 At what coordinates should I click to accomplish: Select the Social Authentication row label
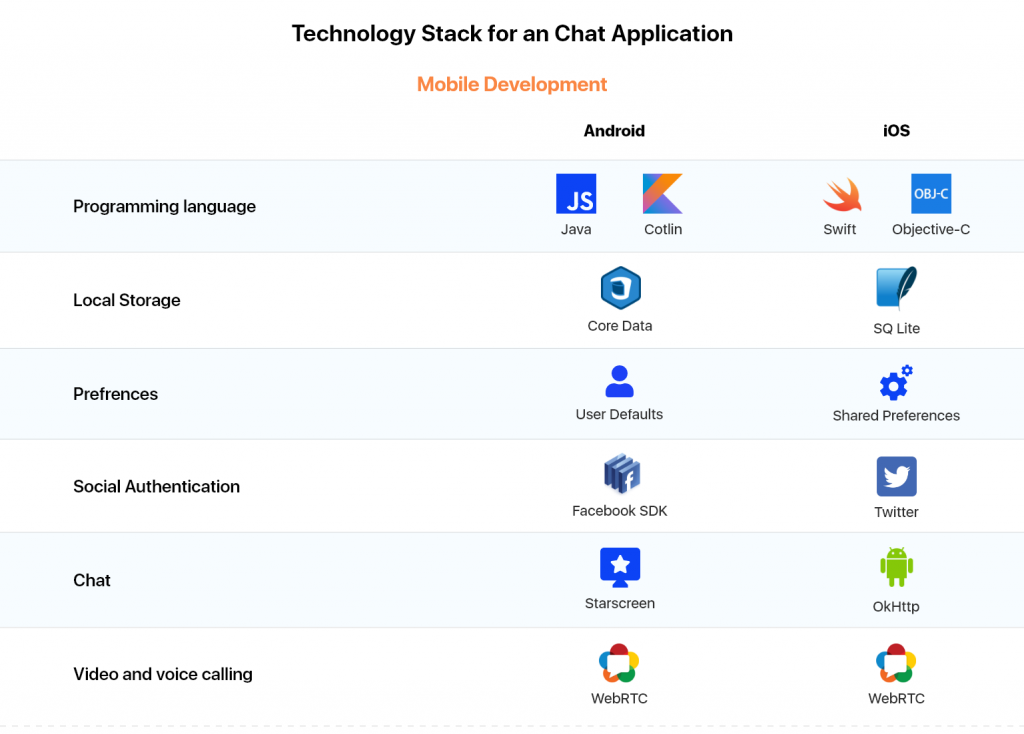click(x=157, y=487)
